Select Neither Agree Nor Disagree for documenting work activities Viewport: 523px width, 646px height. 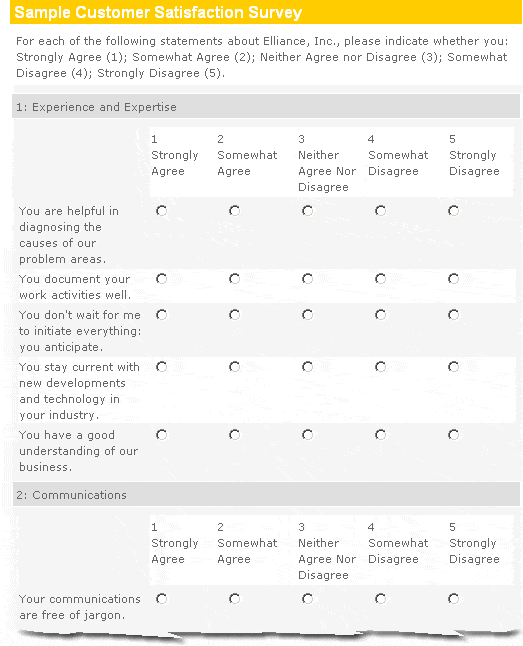click(x=307, y=279)
